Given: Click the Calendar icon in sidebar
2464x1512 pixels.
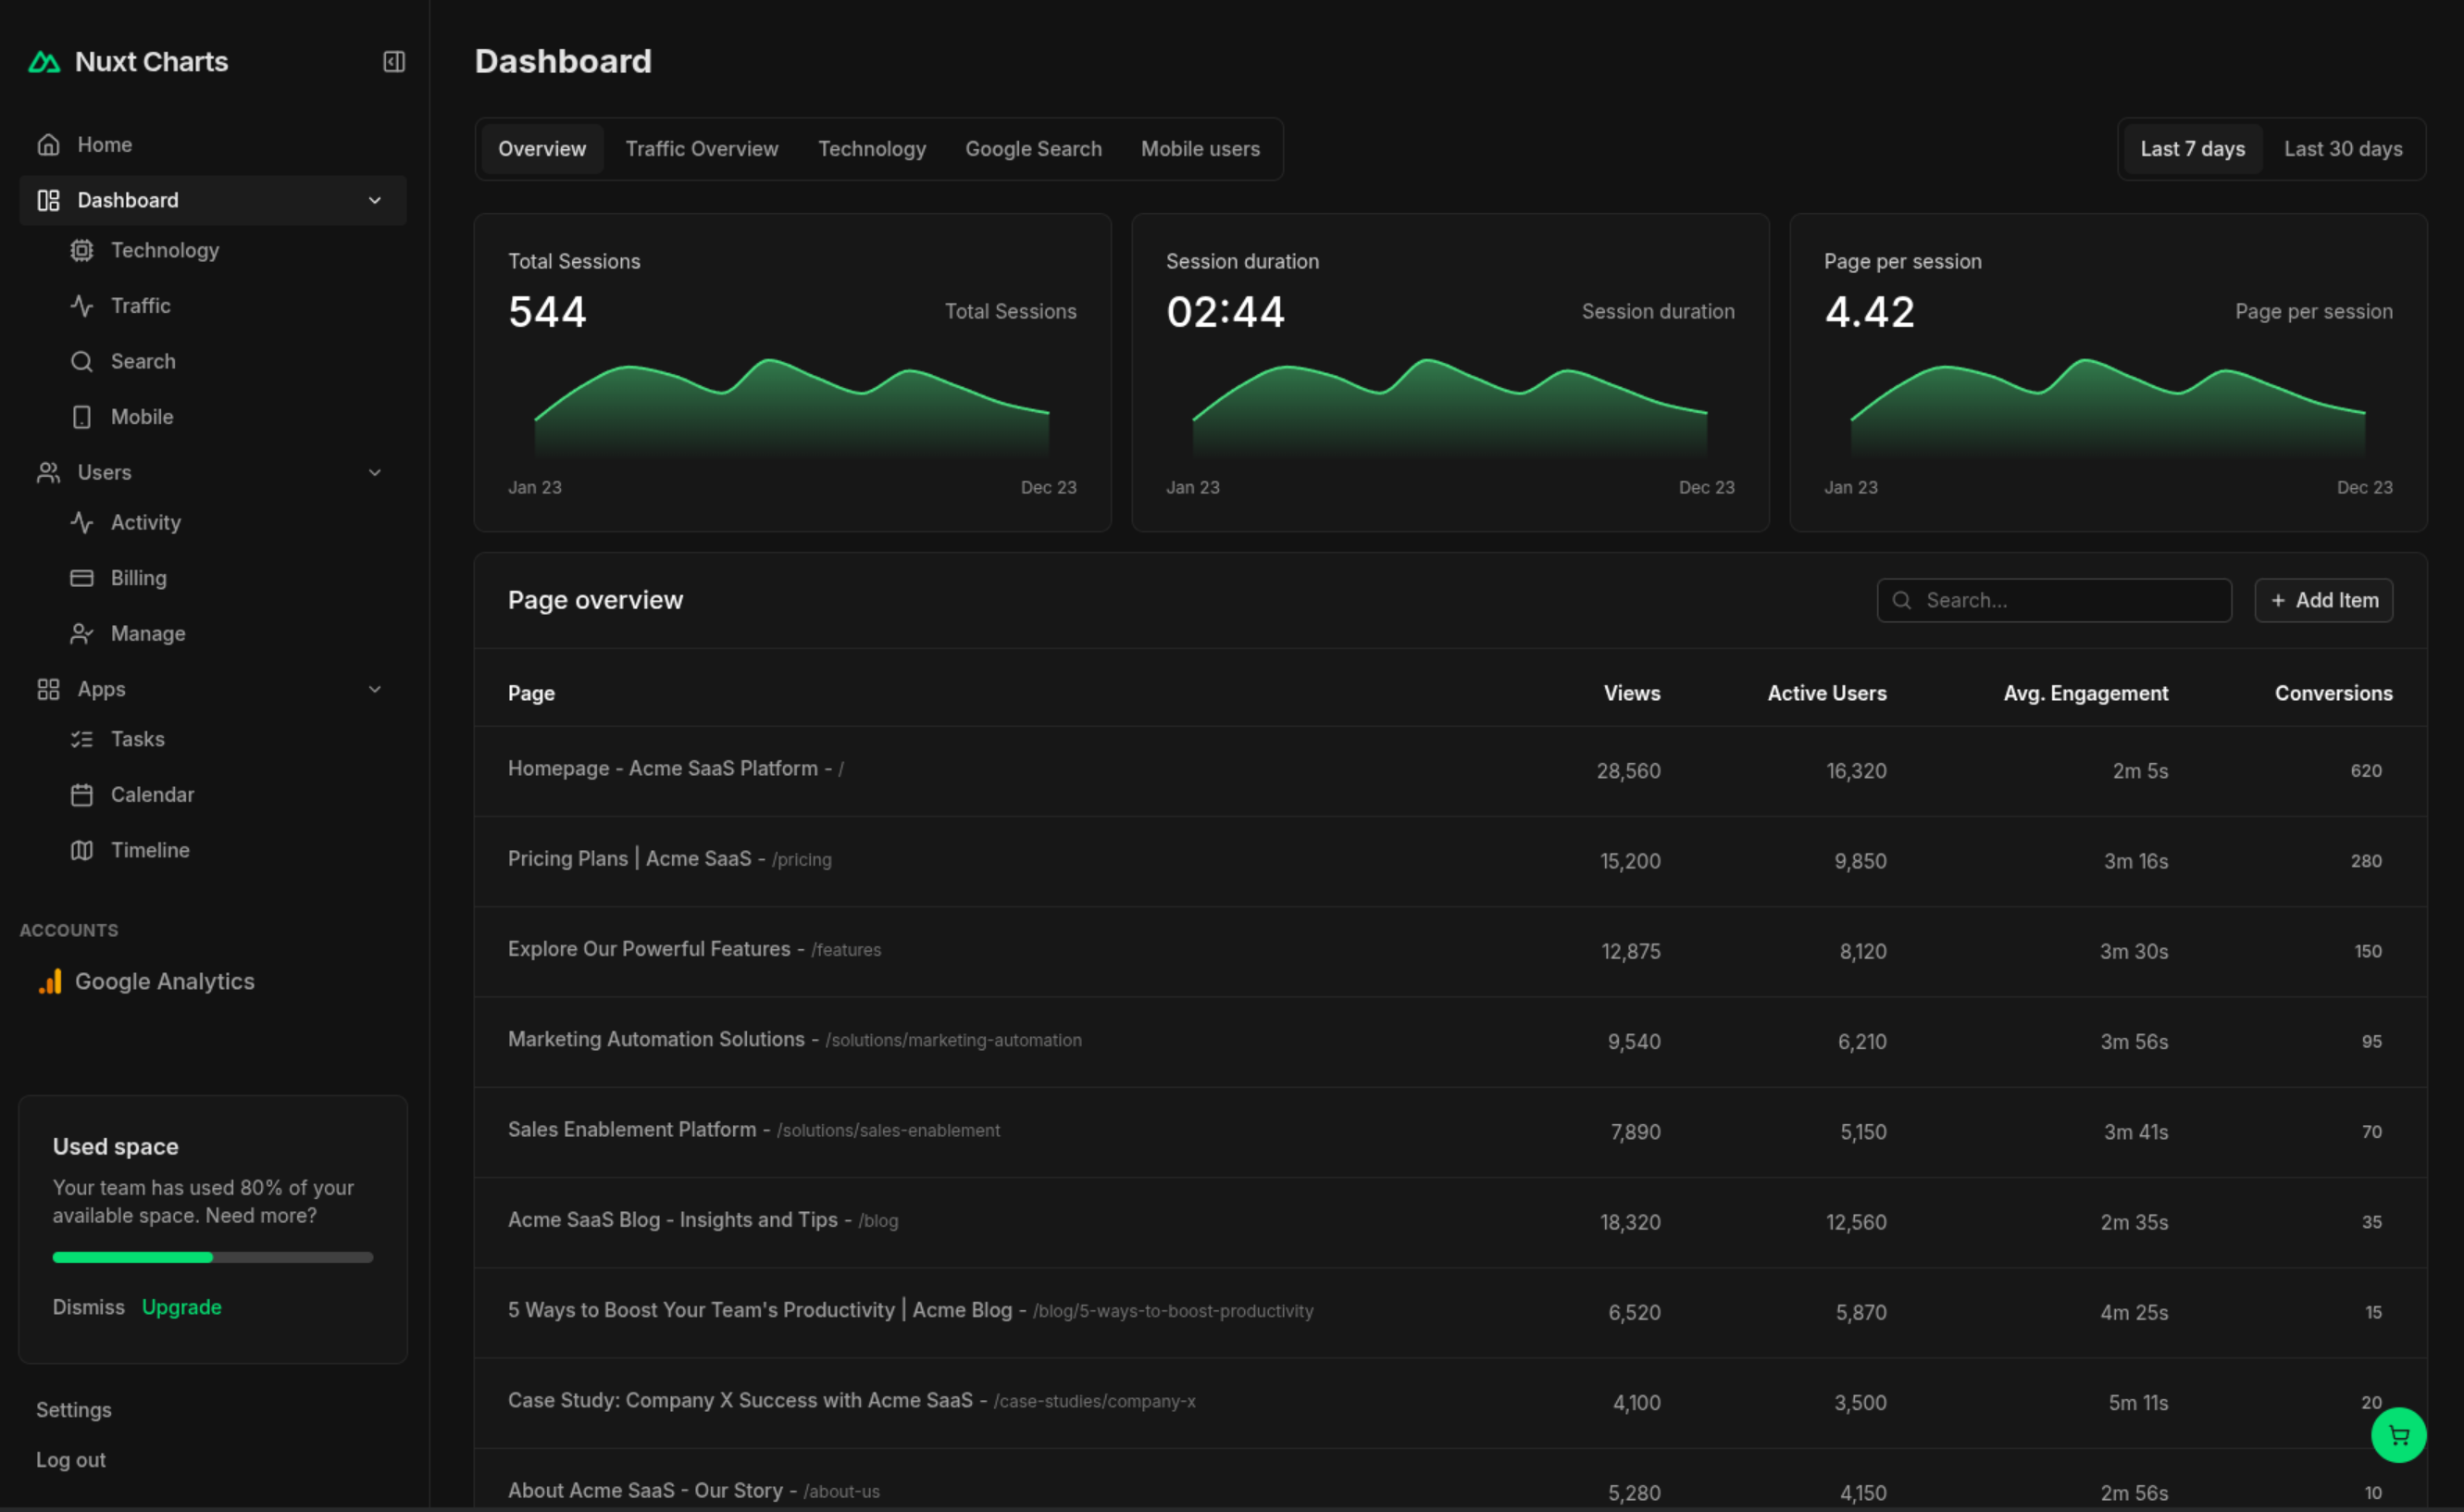Looking at the screenshot, I should pyautogui.click(x=82, y=795).
